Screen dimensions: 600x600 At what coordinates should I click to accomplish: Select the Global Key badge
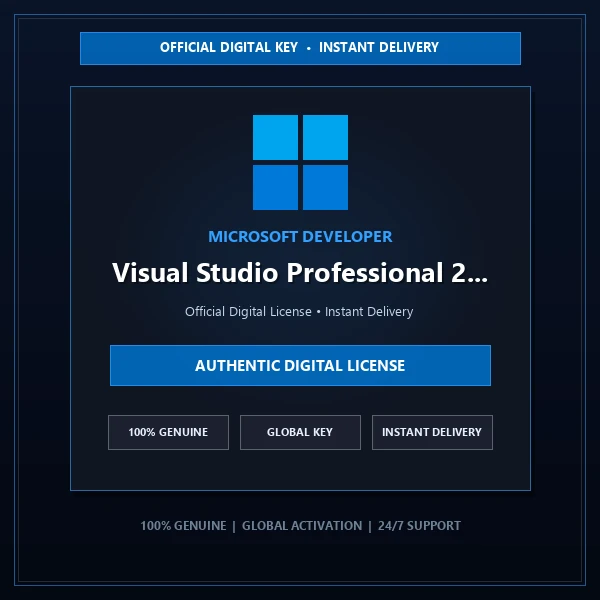(300, 432)
